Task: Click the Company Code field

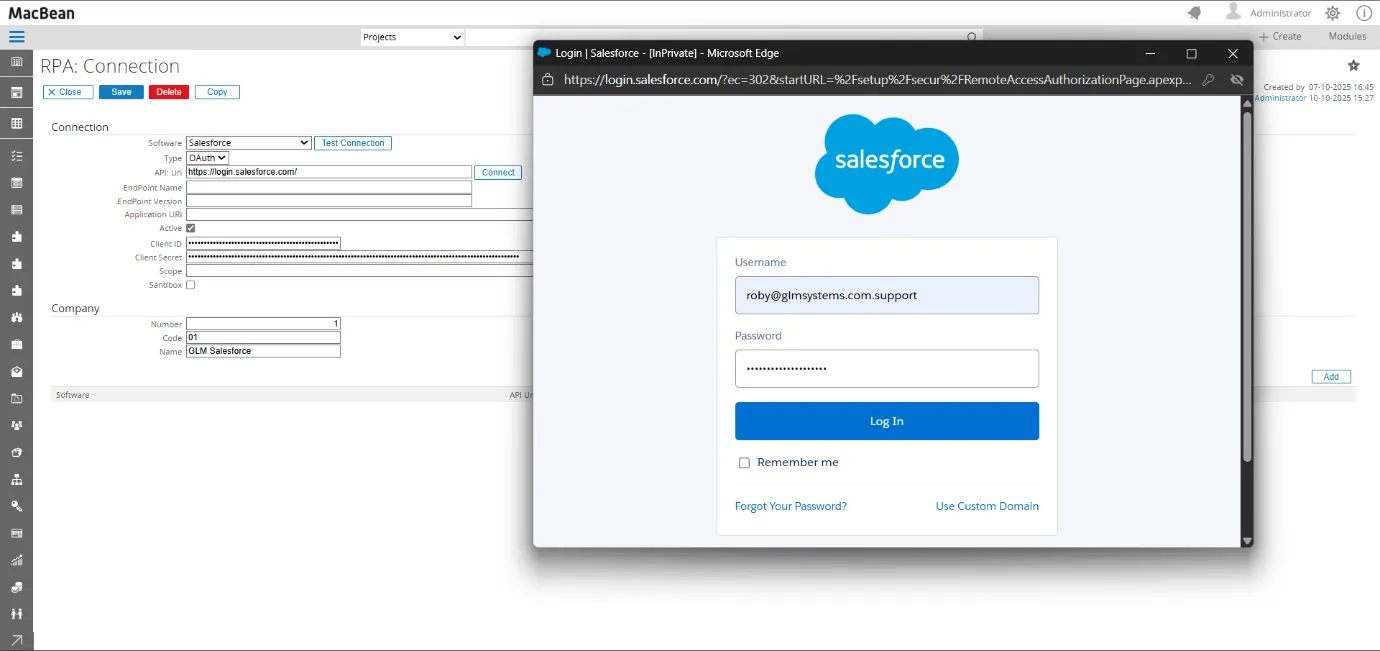Action: point(263,338)
